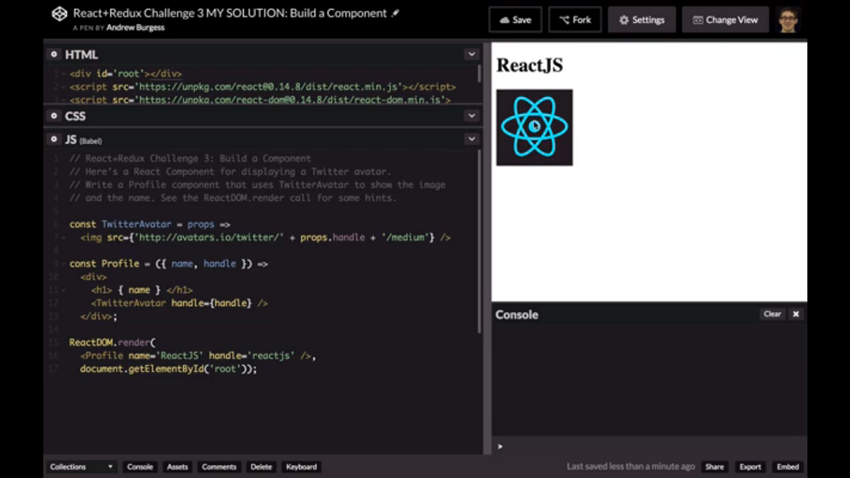
Task: Open the user avatar profile menu
Action: [788, 20]
